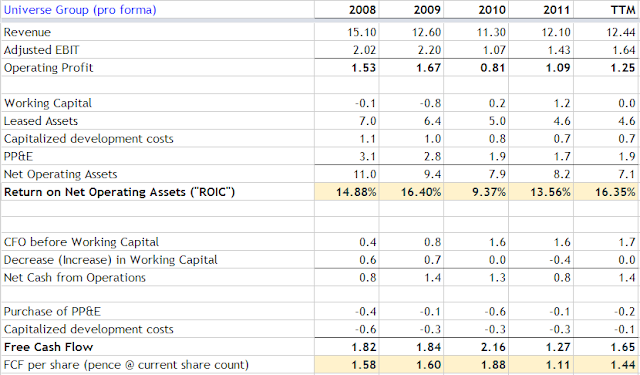Click the Revenue row label
Screen dimensions: 640x375
pyautogui.click(x=27, y=32)
